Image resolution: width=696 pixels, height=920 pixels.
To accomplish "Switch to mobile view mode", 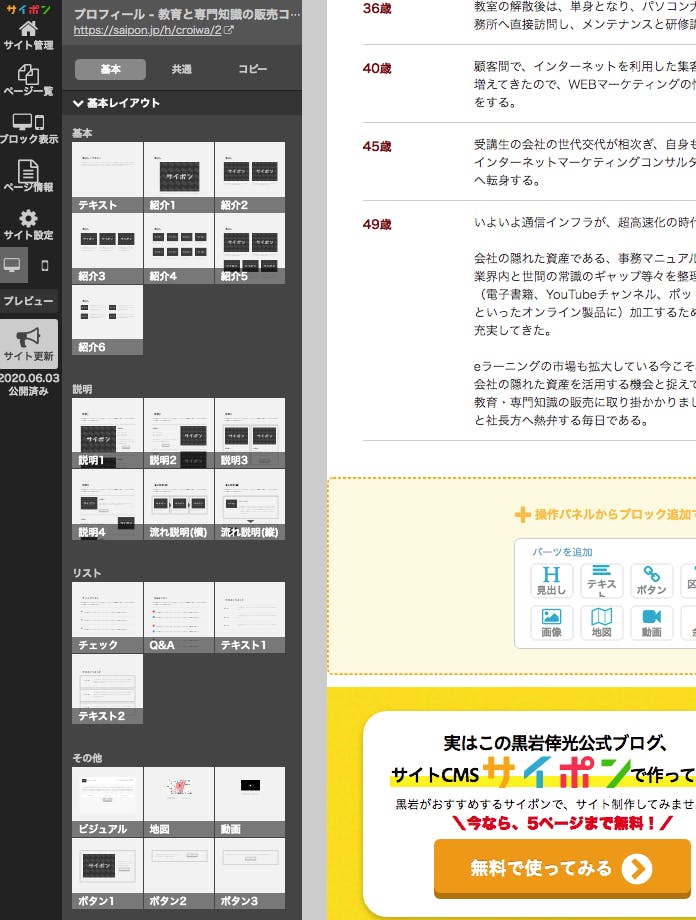I will coord(44,266).
